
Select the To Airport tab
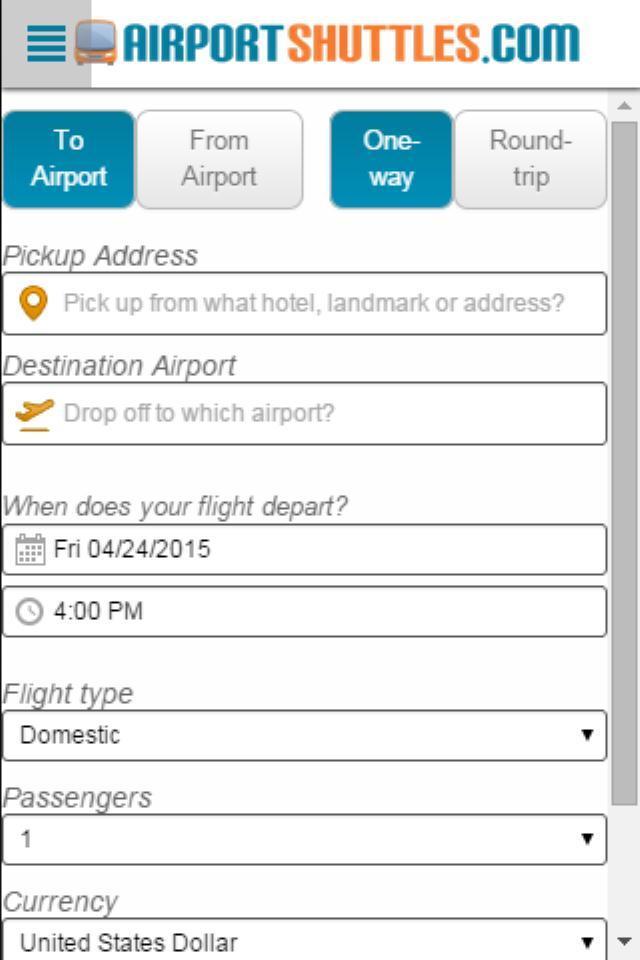pyautogui.click(x=68, y=158)
